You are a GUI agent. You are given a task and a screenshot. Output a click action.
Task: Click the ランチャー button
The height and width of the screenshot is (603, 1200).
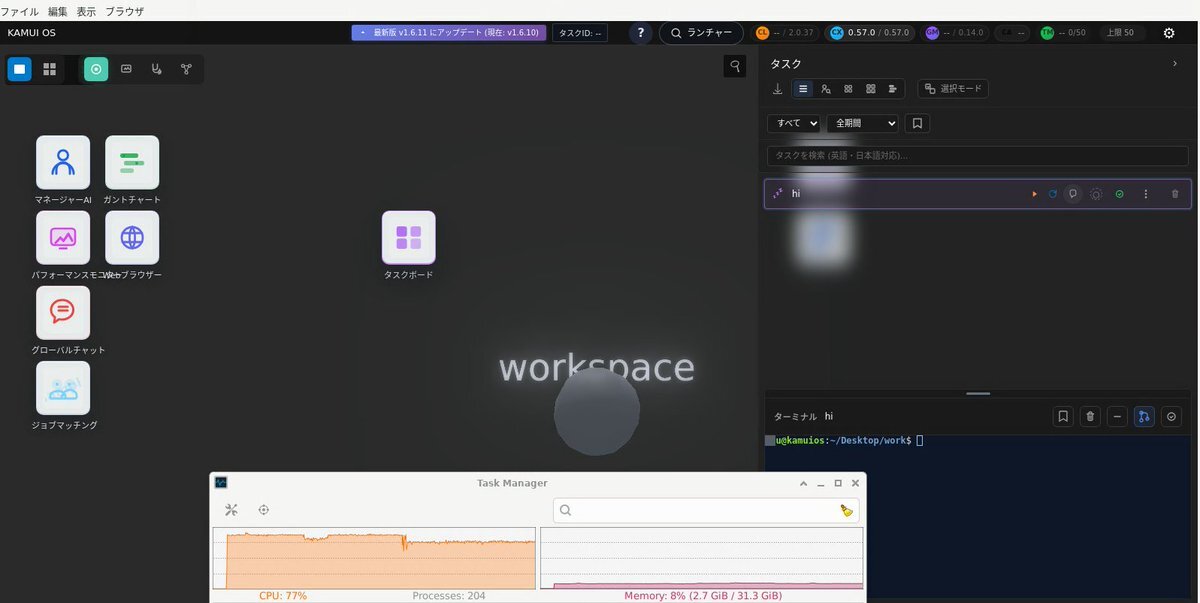pyautogui.click(x=701, y=33)
